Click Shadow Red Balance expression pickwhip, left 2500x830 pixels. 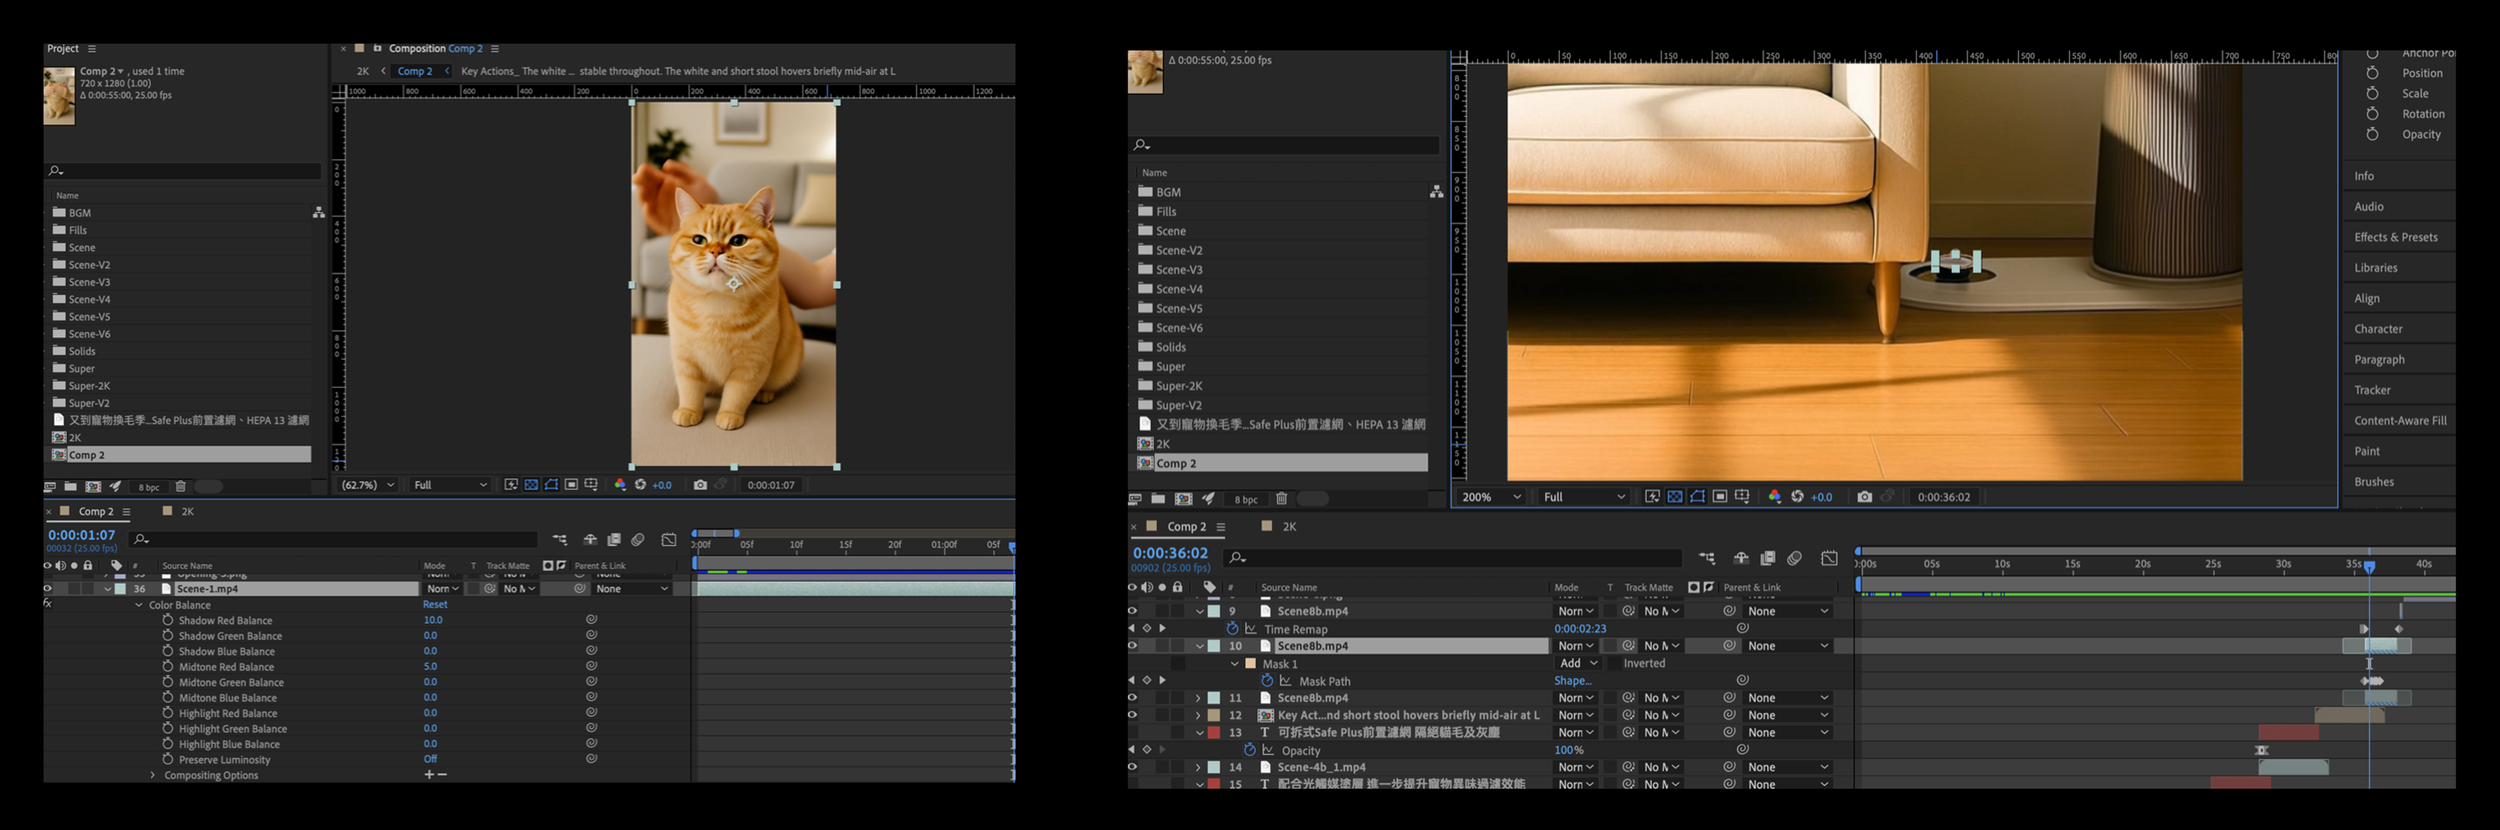[x=592, y=620]
